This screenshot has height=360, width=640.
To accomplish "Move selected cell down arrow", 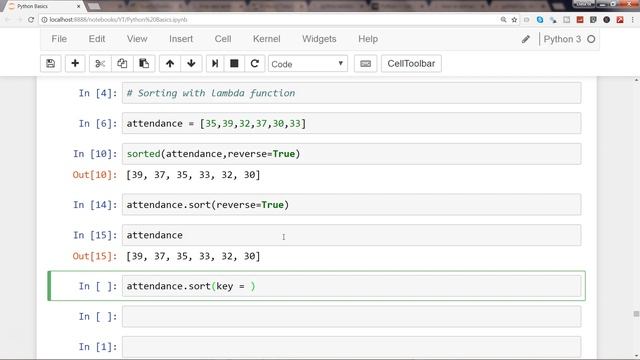I will (191, 64).
